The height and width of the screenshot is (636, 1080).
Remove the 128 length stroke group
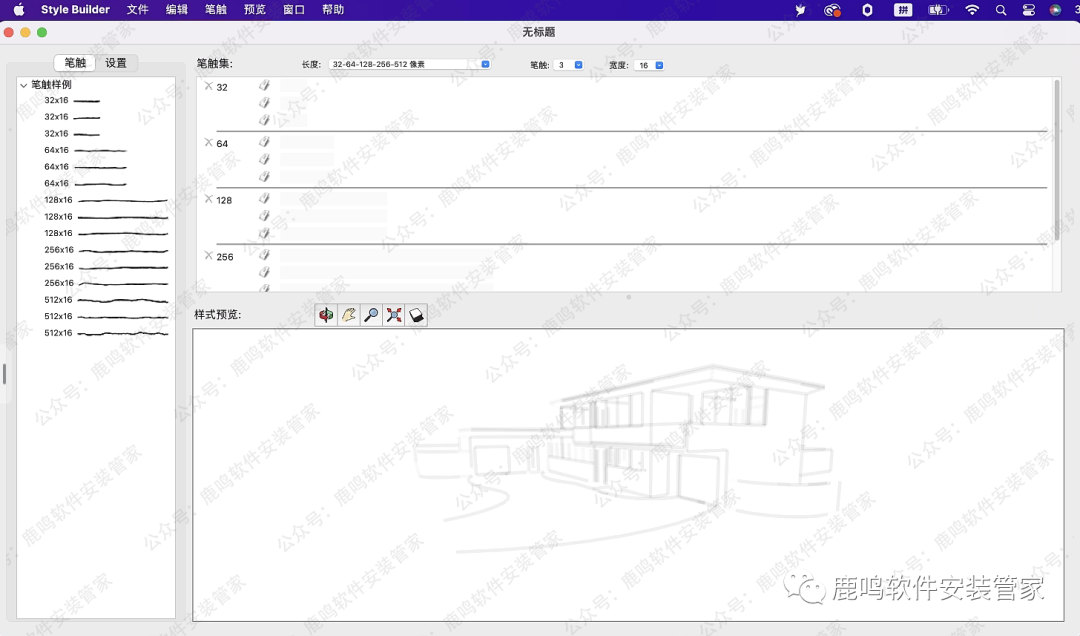pyautogui.click(x=208, y=199)
